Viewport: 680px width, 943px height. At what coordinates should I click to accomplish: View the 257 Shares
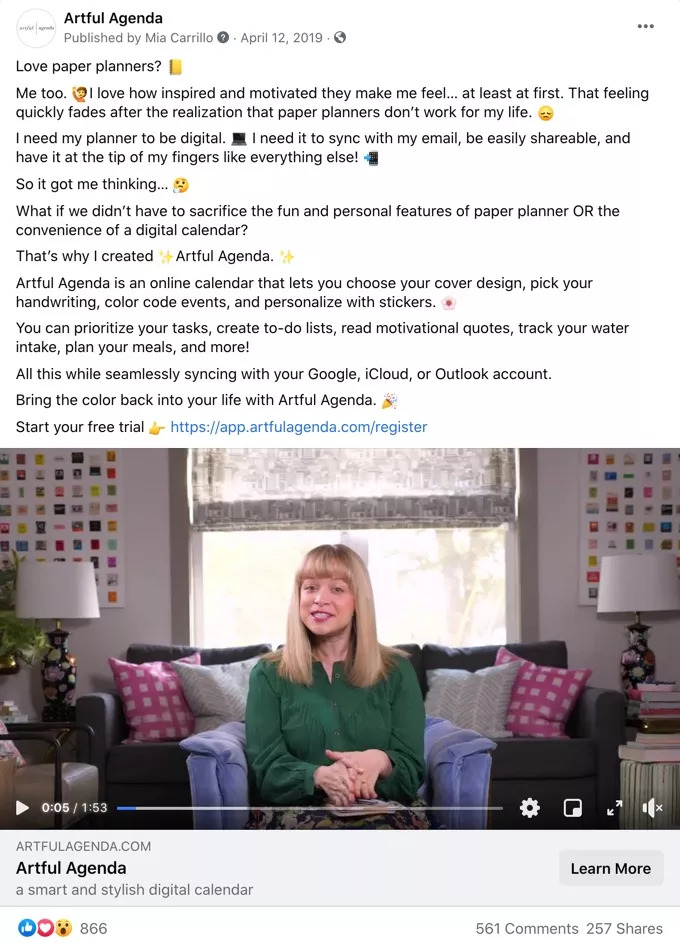pyautogui.click(x=625, y=929)
